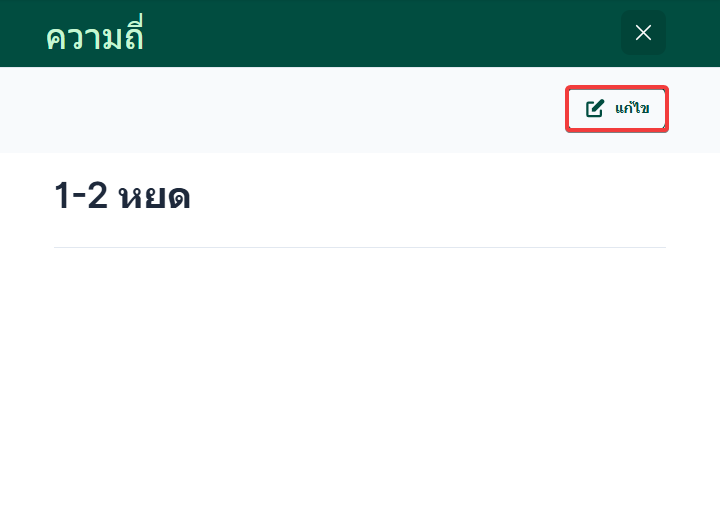This screenshot has height=512, width=720.
Task: Click the empty gray toolbar strip left of แก้ไข
Action: click(x=280, y=110)
